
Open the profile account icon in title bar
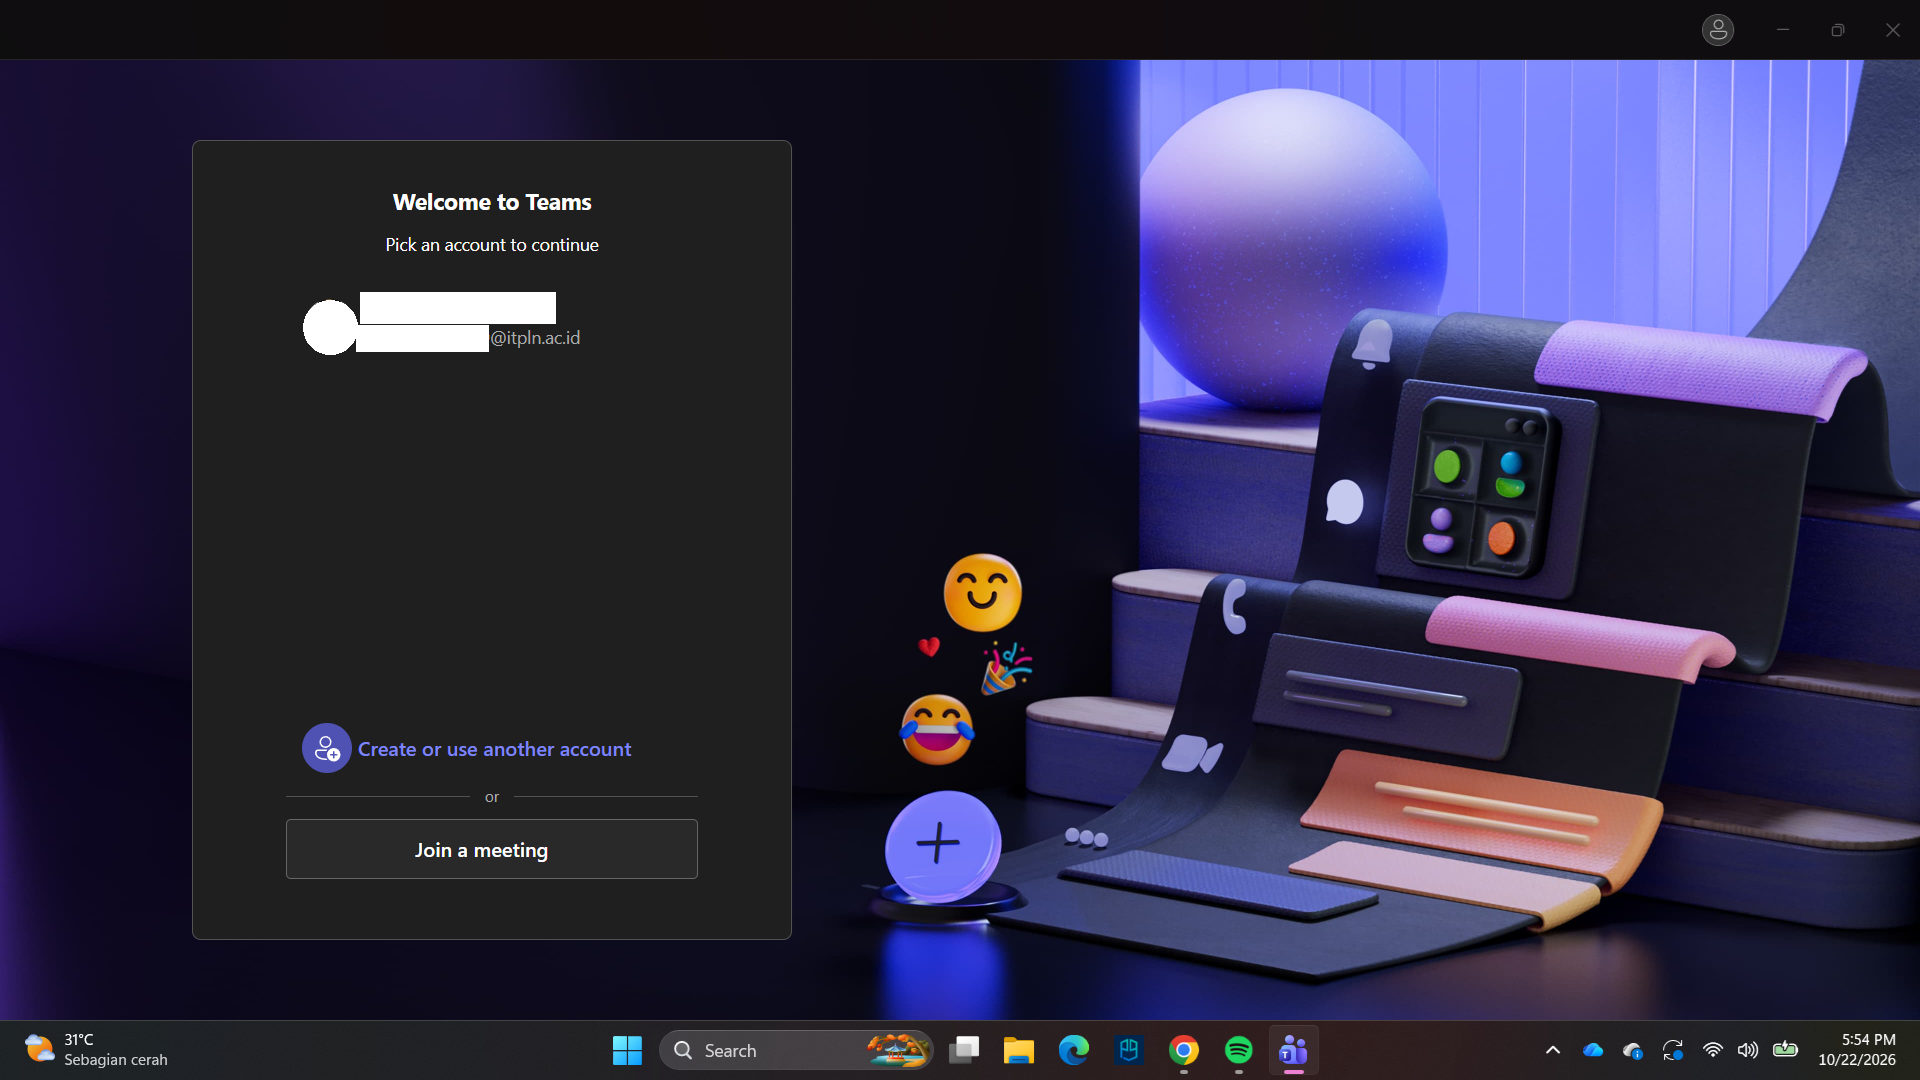click(x=1717, y=30)
